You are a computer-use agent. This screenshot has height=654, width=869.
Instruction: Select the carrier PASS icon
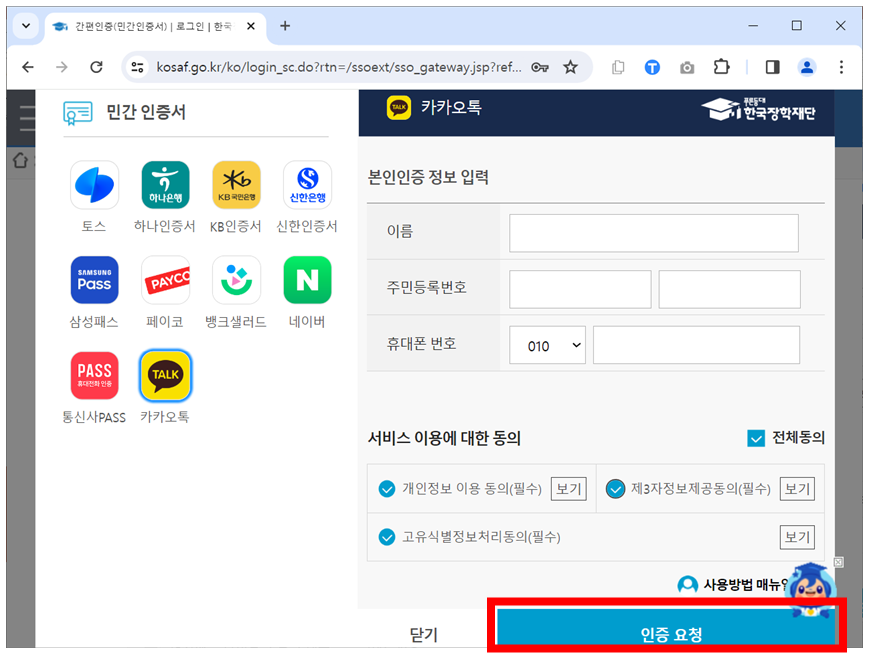coord(94,375)
